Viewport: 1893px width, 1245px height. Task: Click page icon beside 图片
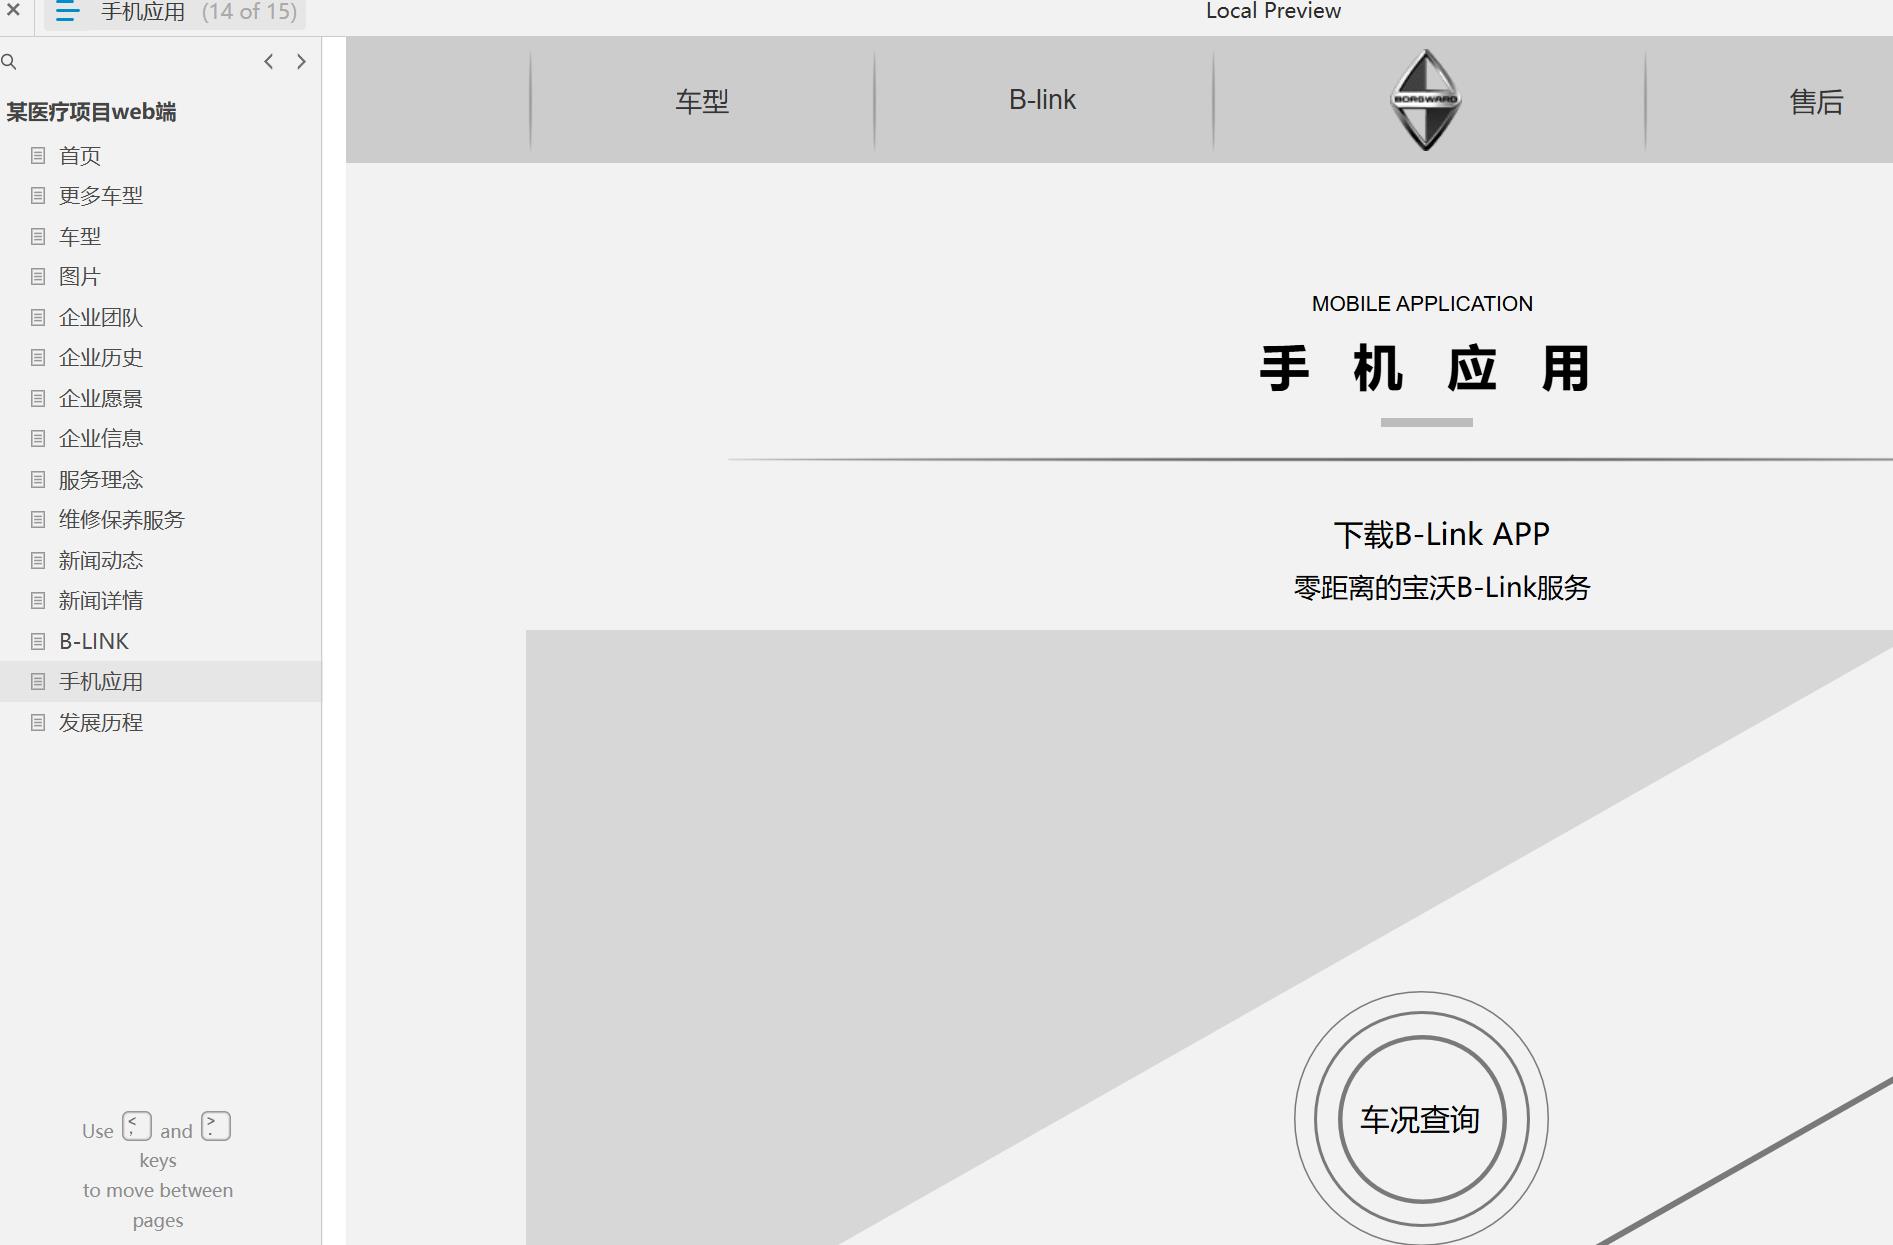(38, 277)
